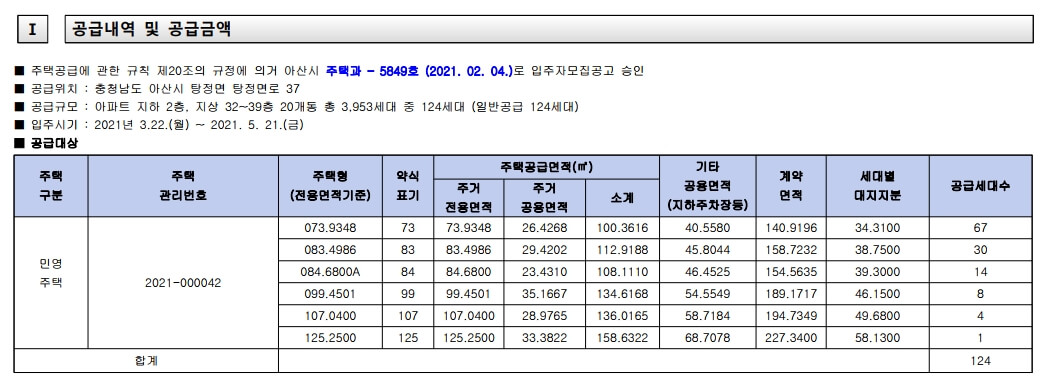Screen dimensions: 1051x380
Task: Click housing type 099.4501
Action: click(x=330, y=294)
